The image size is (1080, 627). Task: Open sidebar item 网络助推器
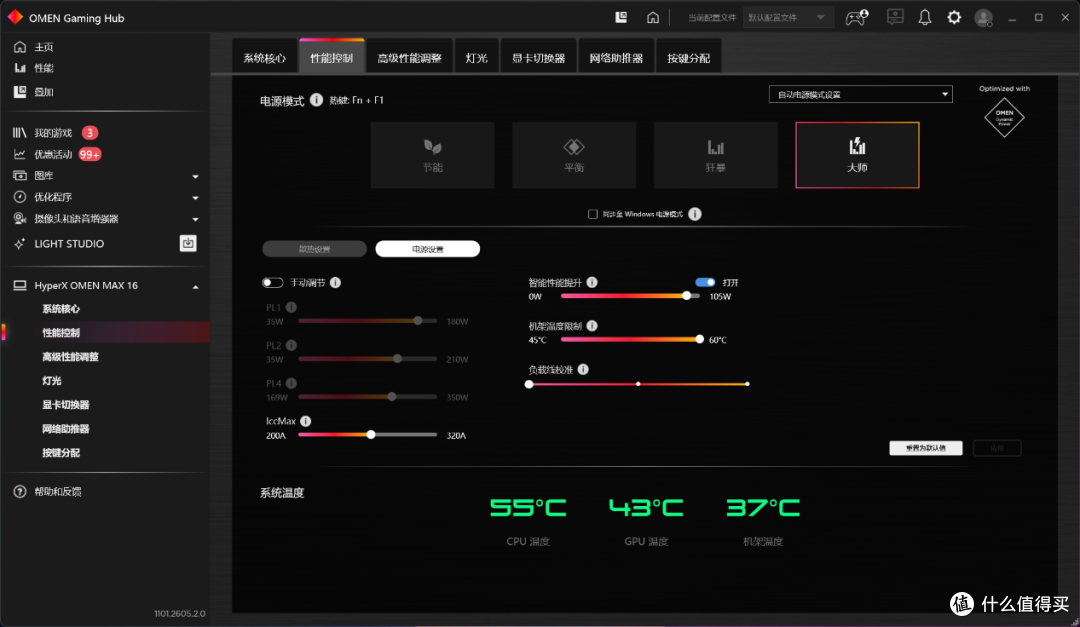[65, 429]
